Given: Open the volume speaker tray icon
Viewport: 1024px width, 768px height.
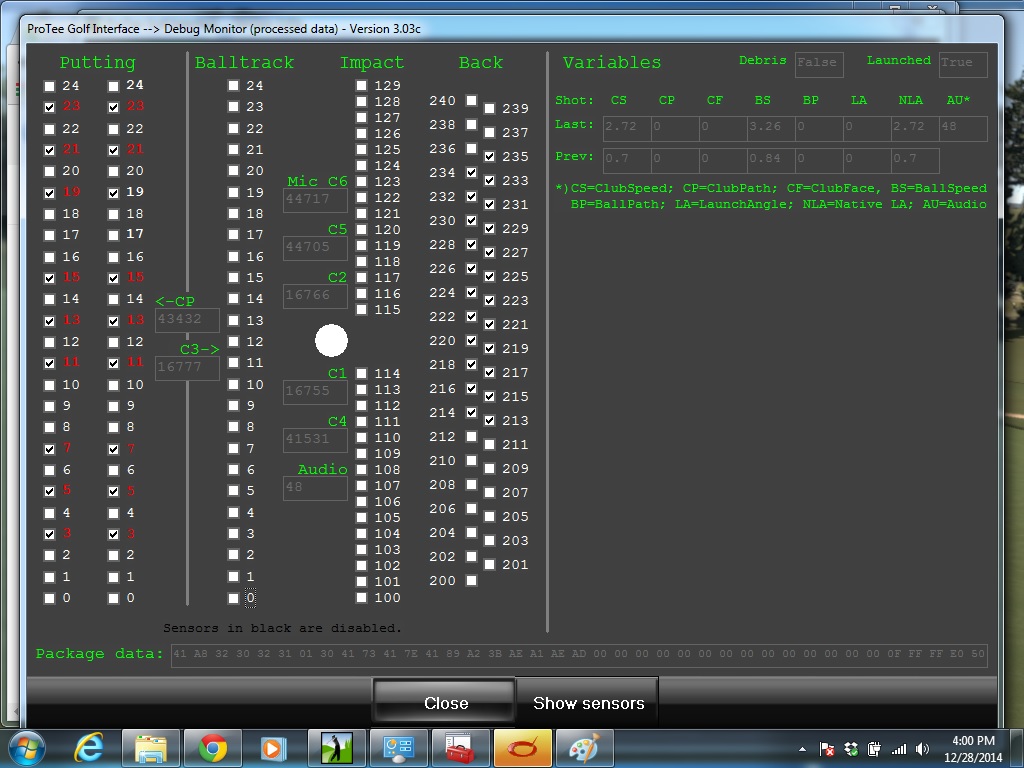Looking at the screenshot, I should (922, 749).
